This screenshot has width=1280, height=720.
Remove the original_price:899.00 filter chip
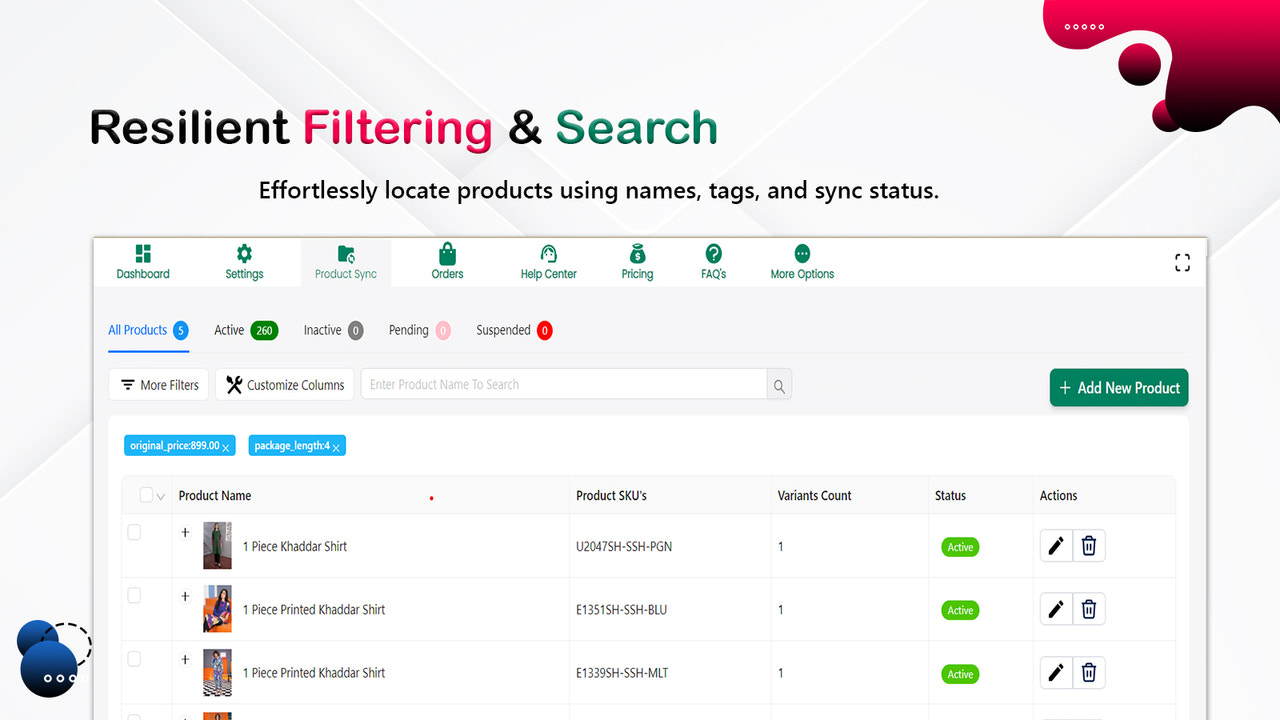228,445
